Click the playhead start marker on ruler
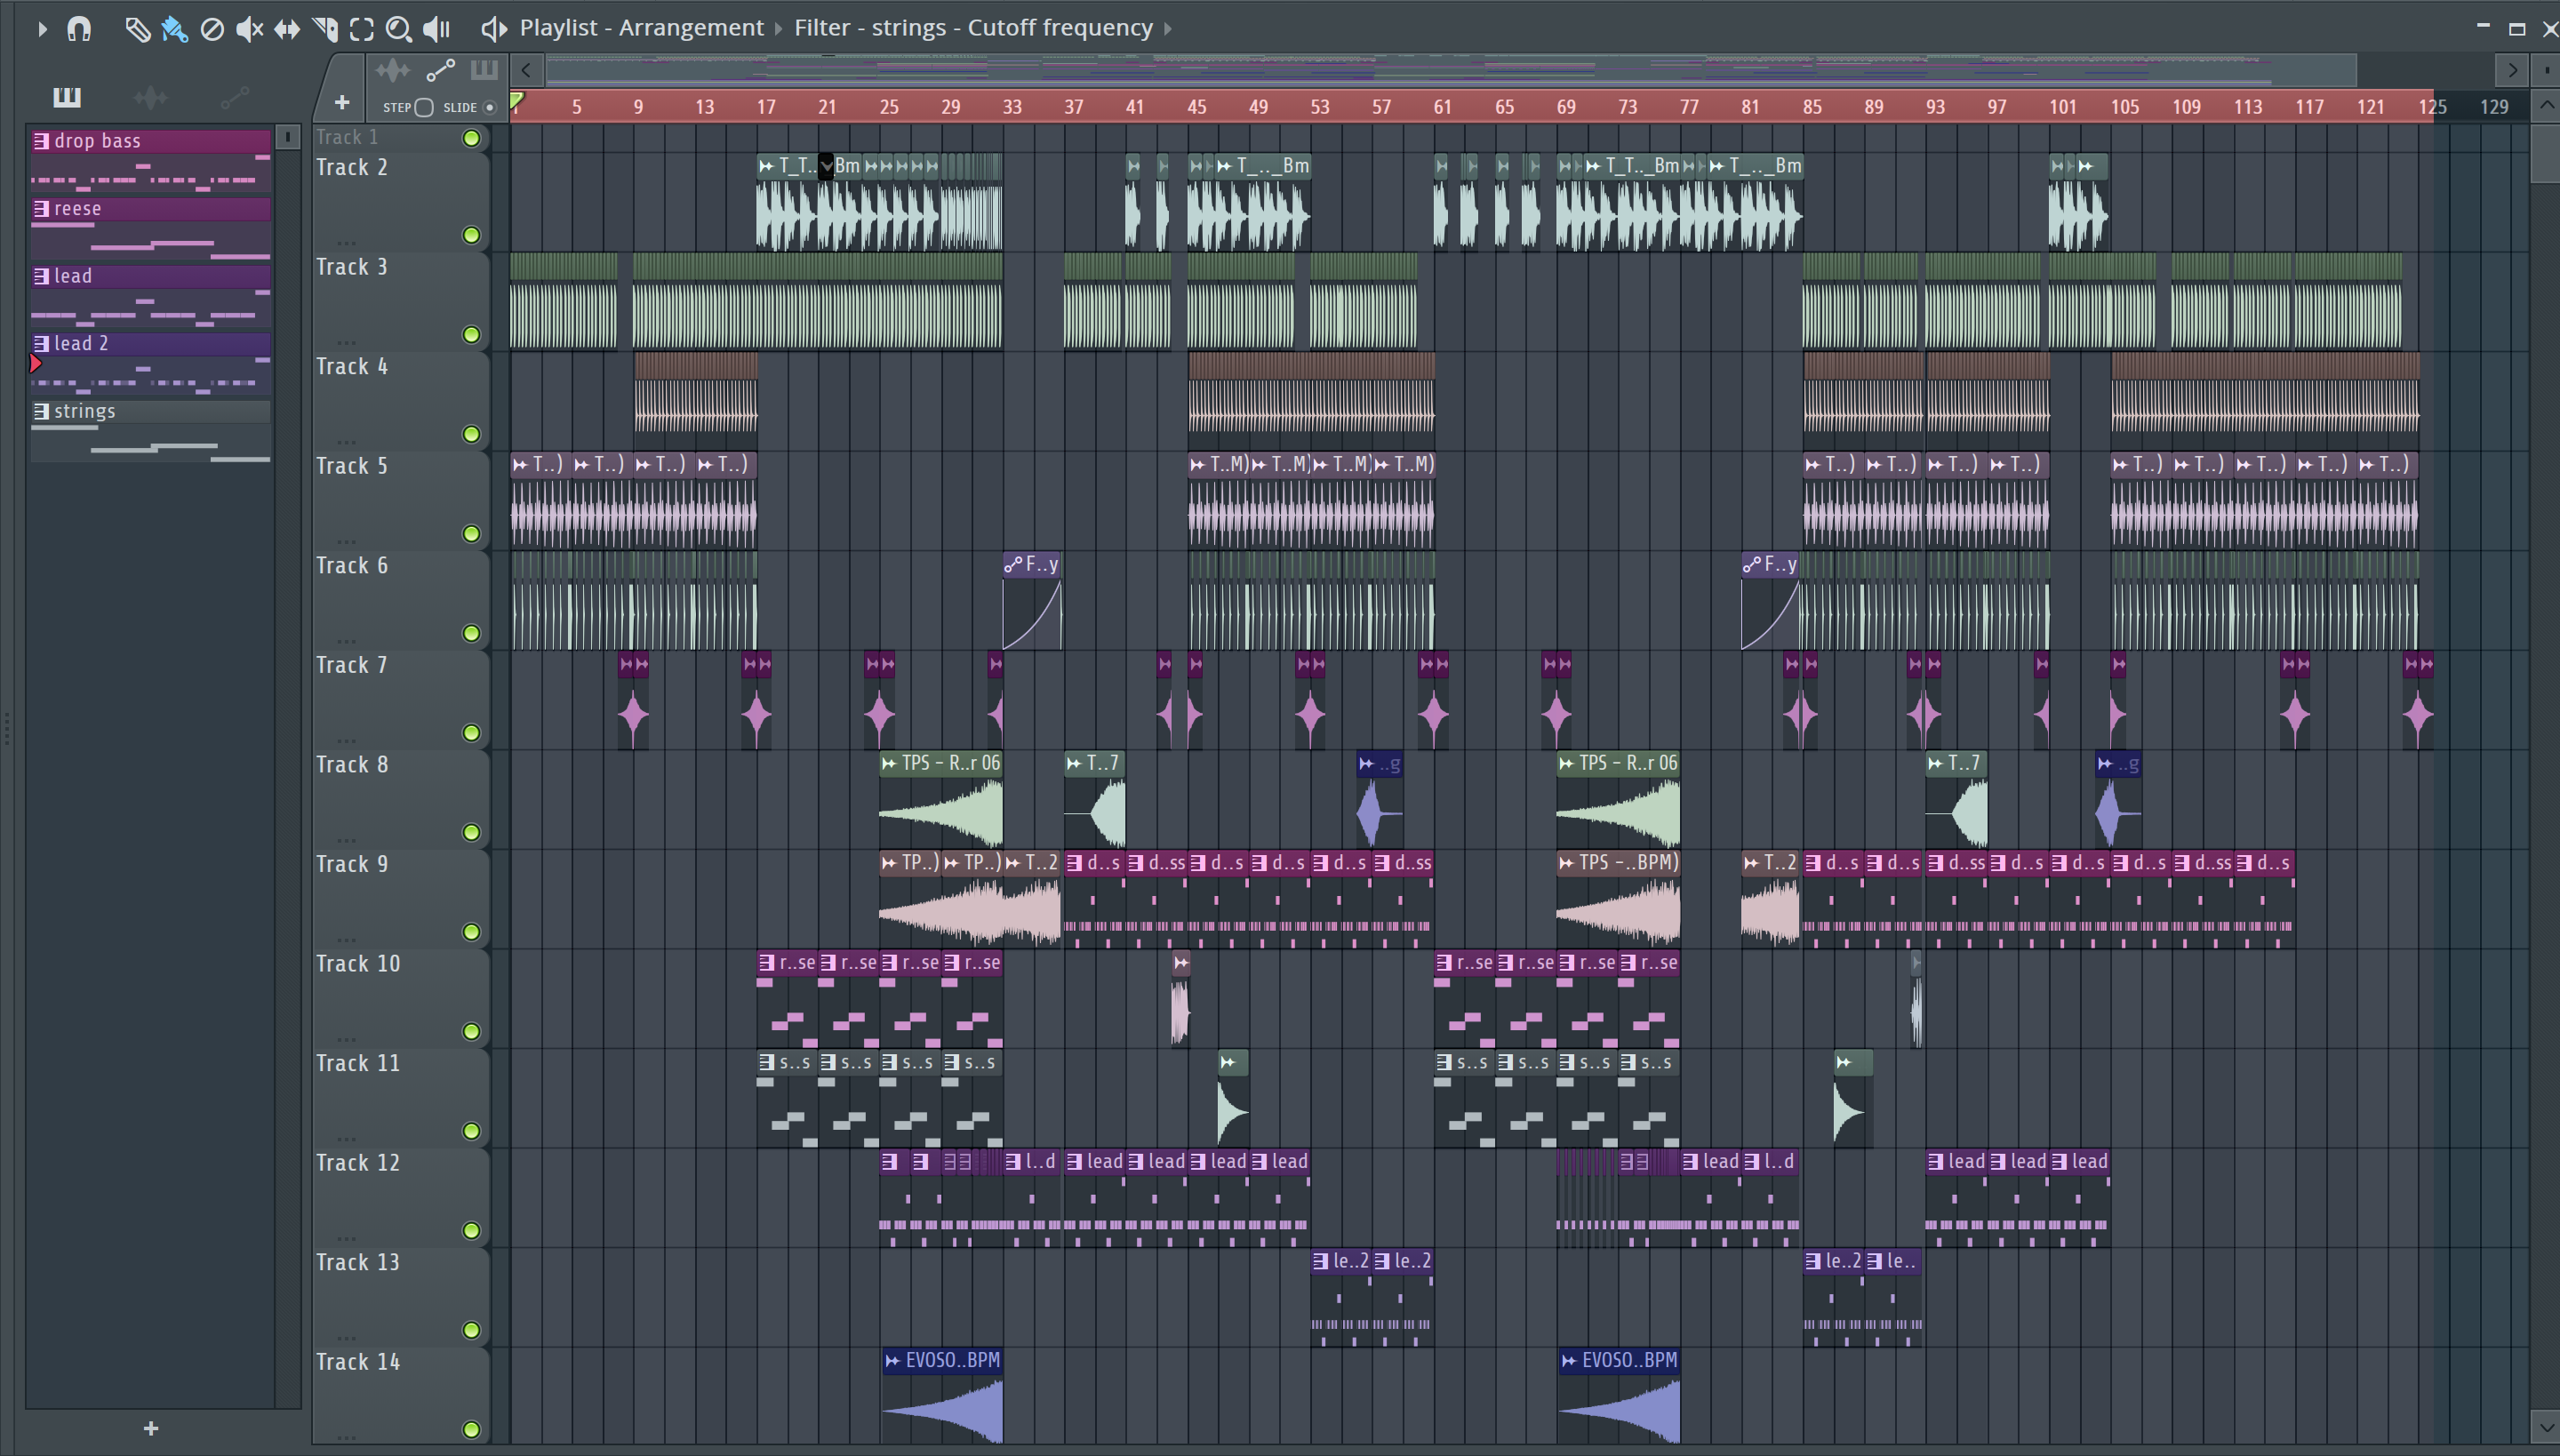Viewport: 2560px width, 1456px height. [517, 100]
